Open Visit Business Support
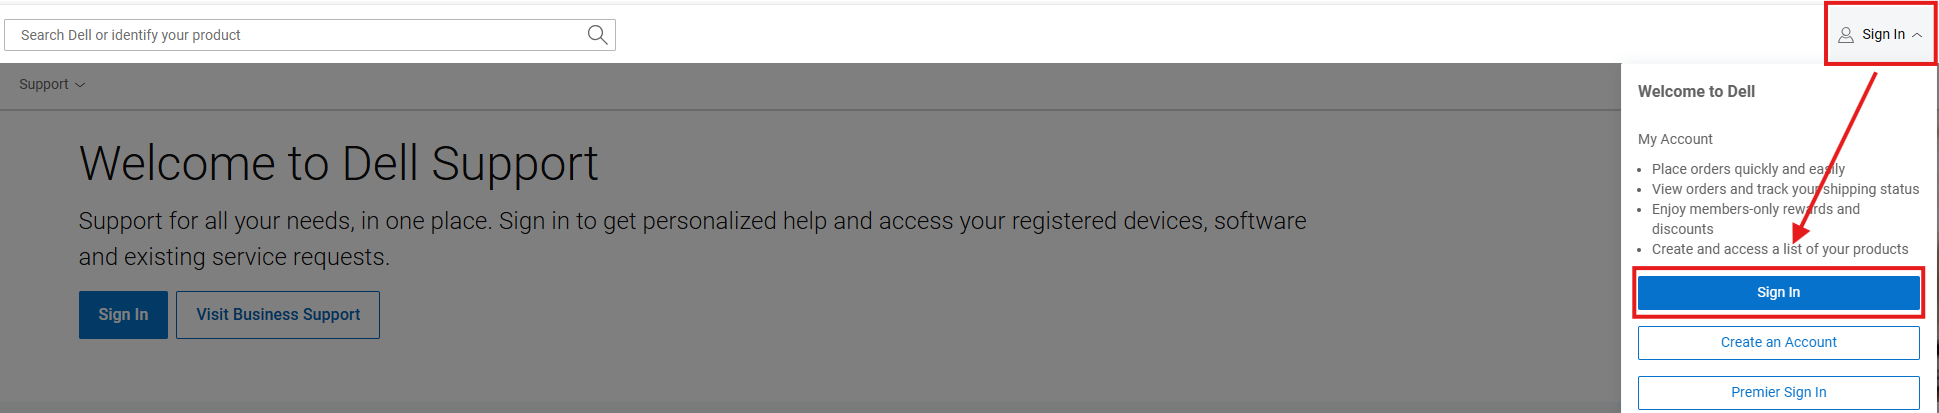1939x413 pixels. pos(278,315)
